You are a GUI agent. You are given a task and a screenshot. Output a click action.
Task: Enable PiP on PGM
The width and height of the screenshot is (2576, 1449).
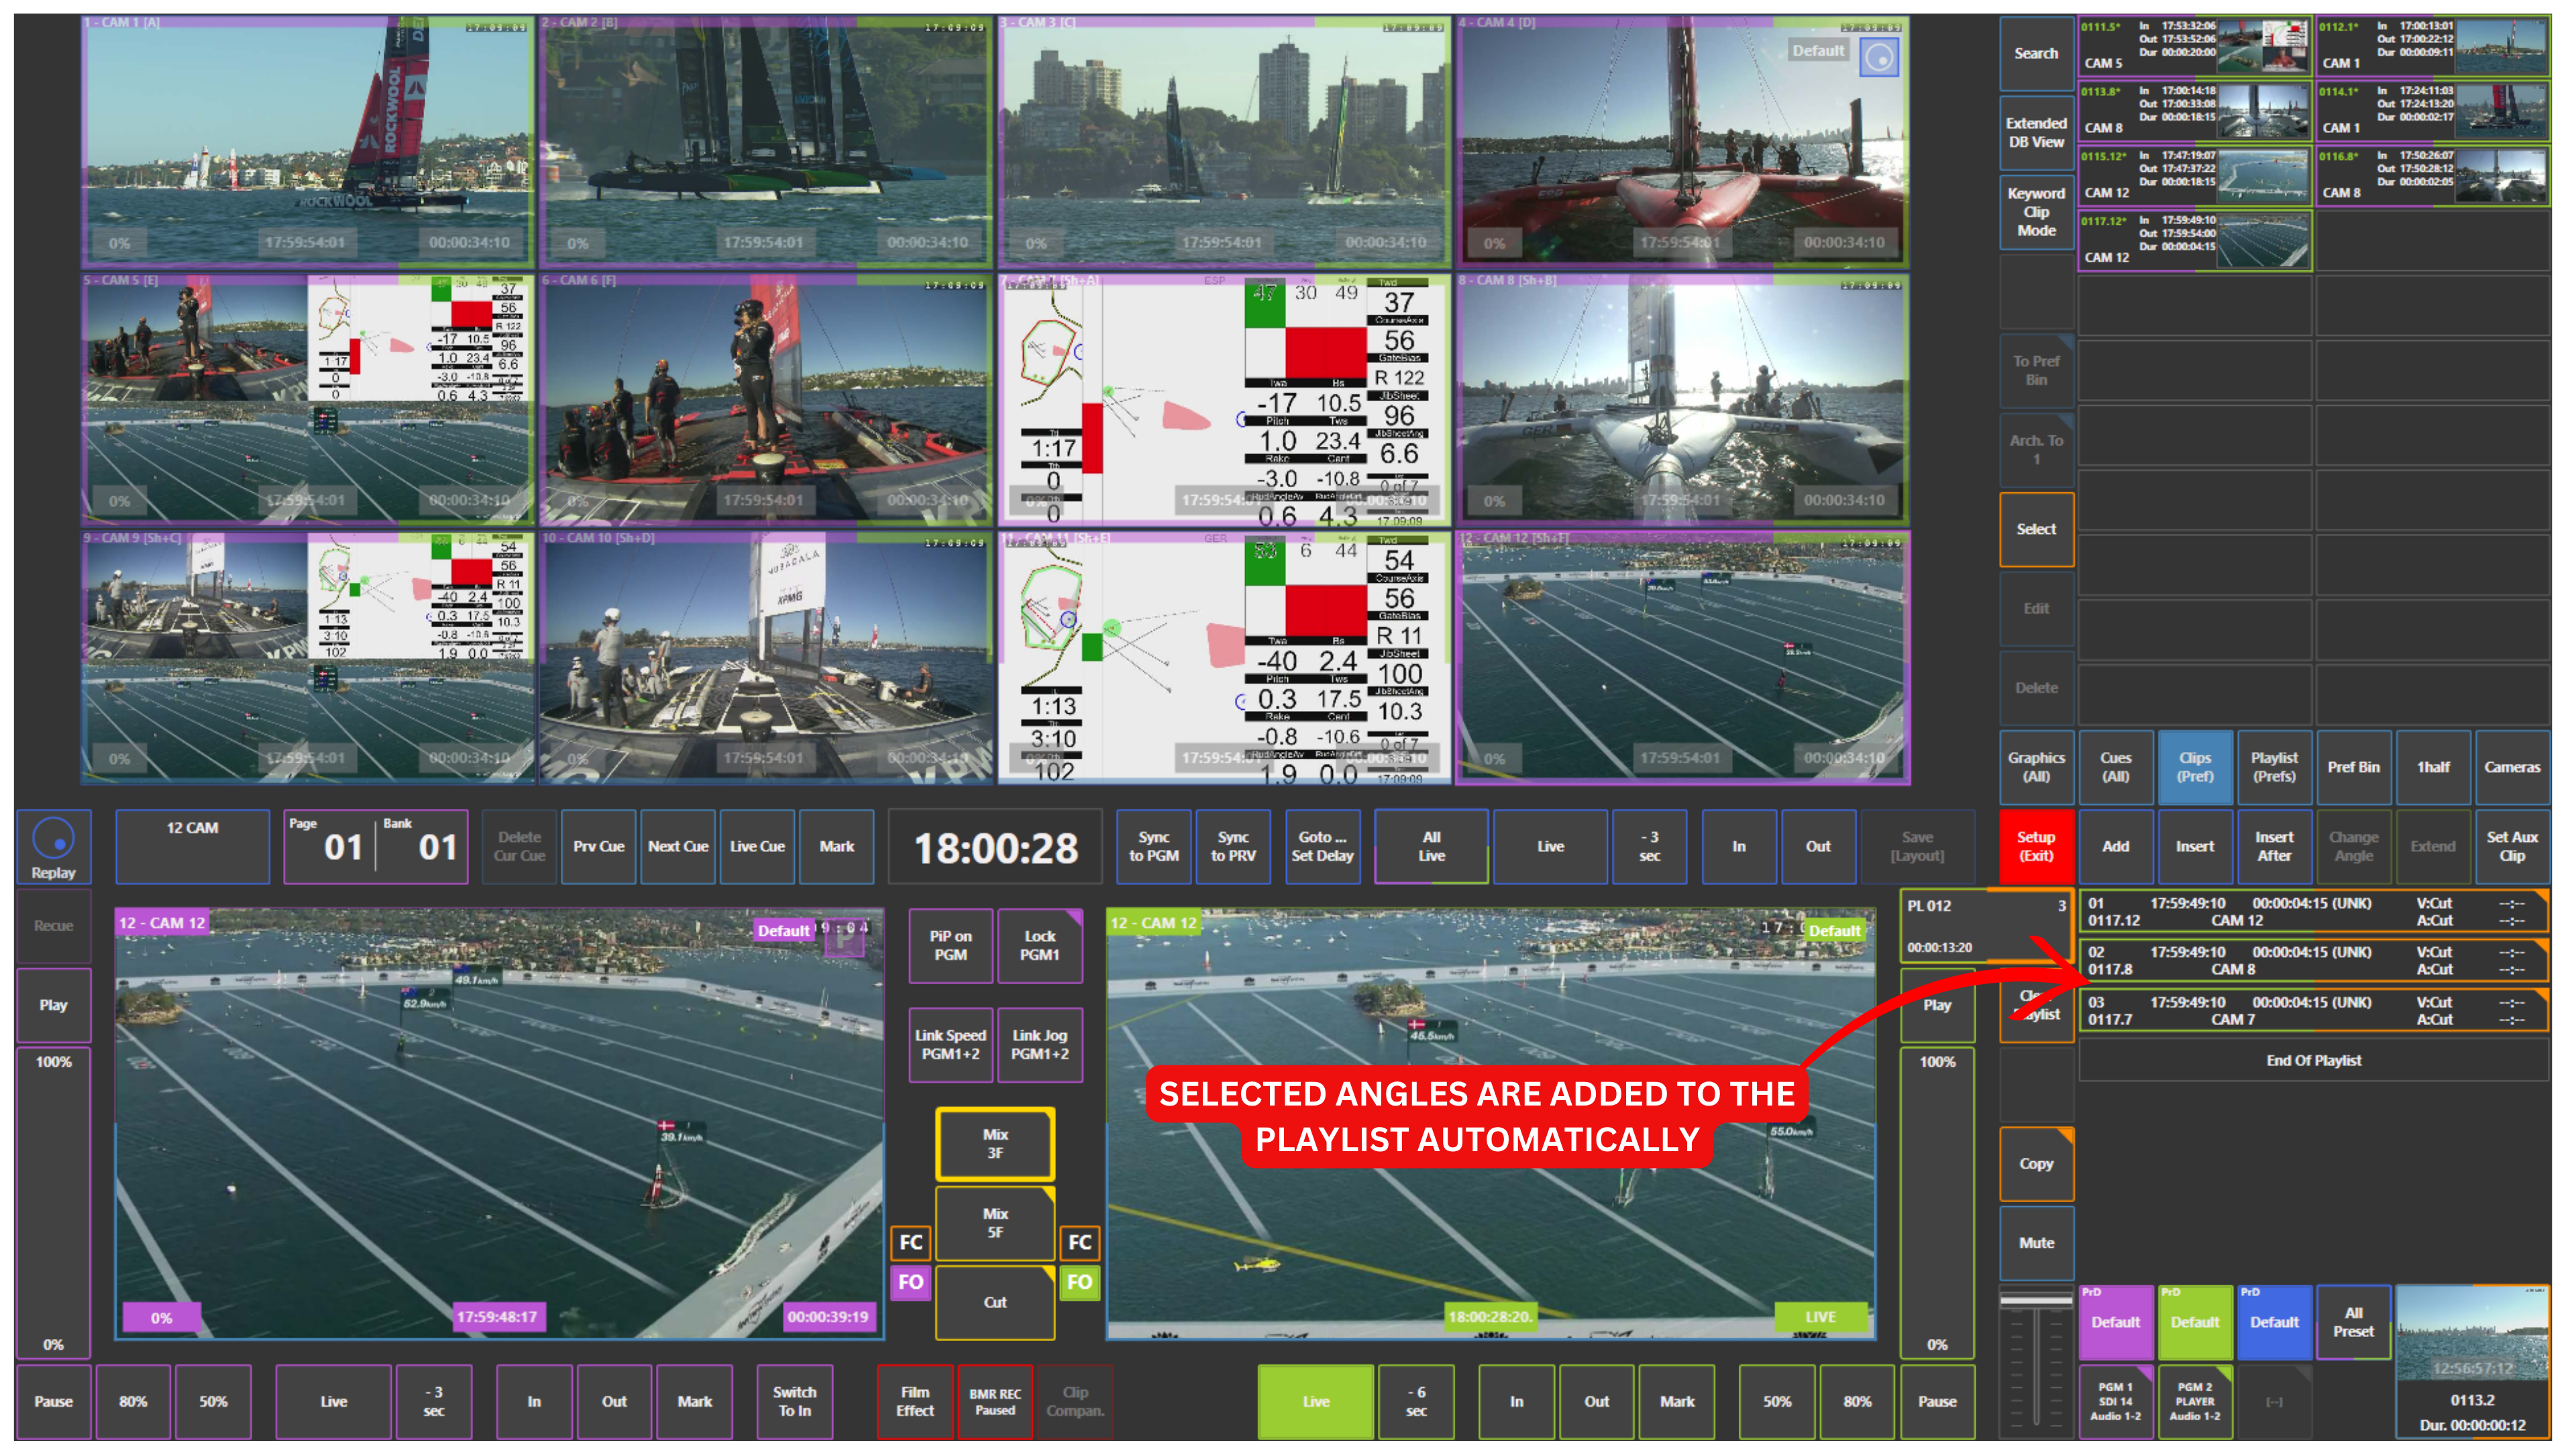950,945
